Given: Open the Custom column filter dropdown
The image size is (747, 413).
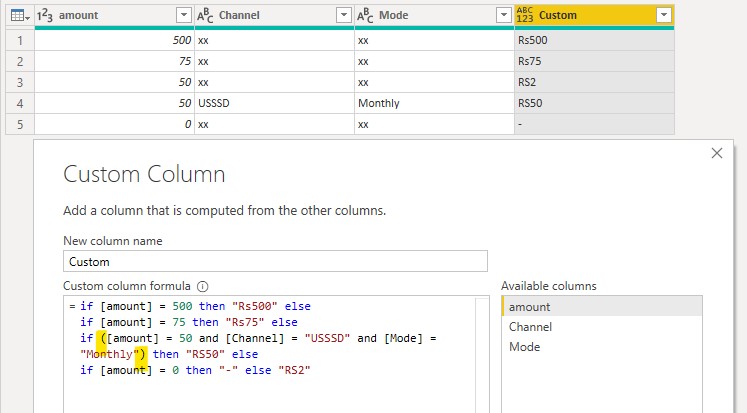Looking at the screenshot, I should (664, 15).
